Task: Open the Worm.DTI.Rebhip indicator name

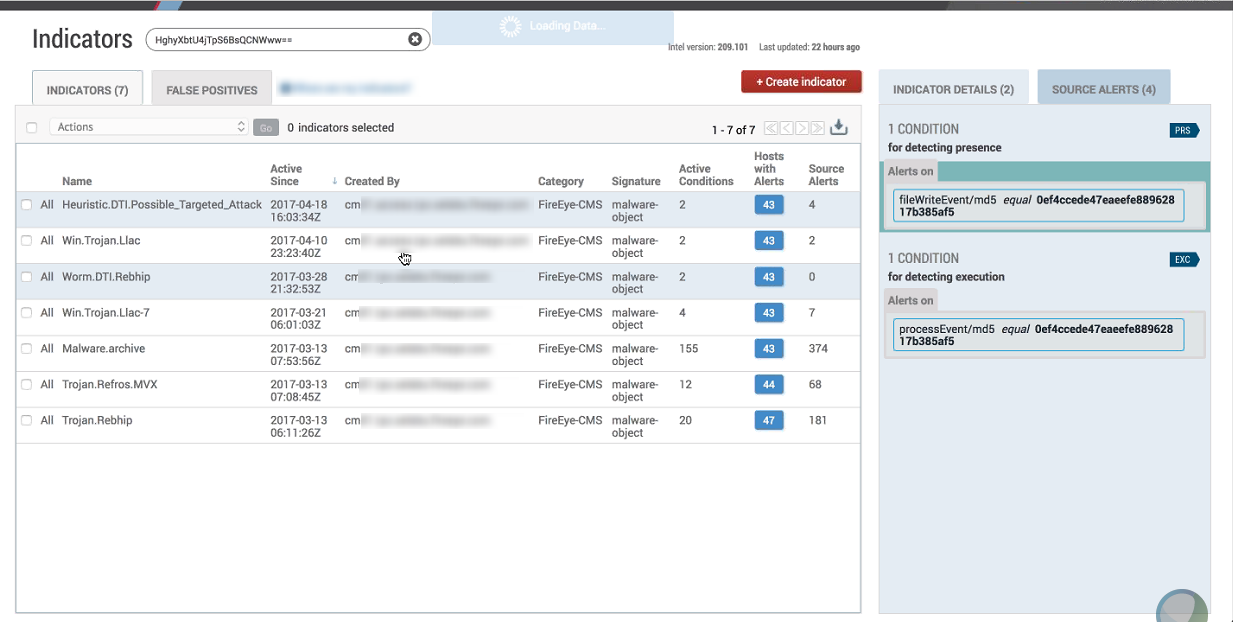Action: pyautogui.click(x=106, y=277)
